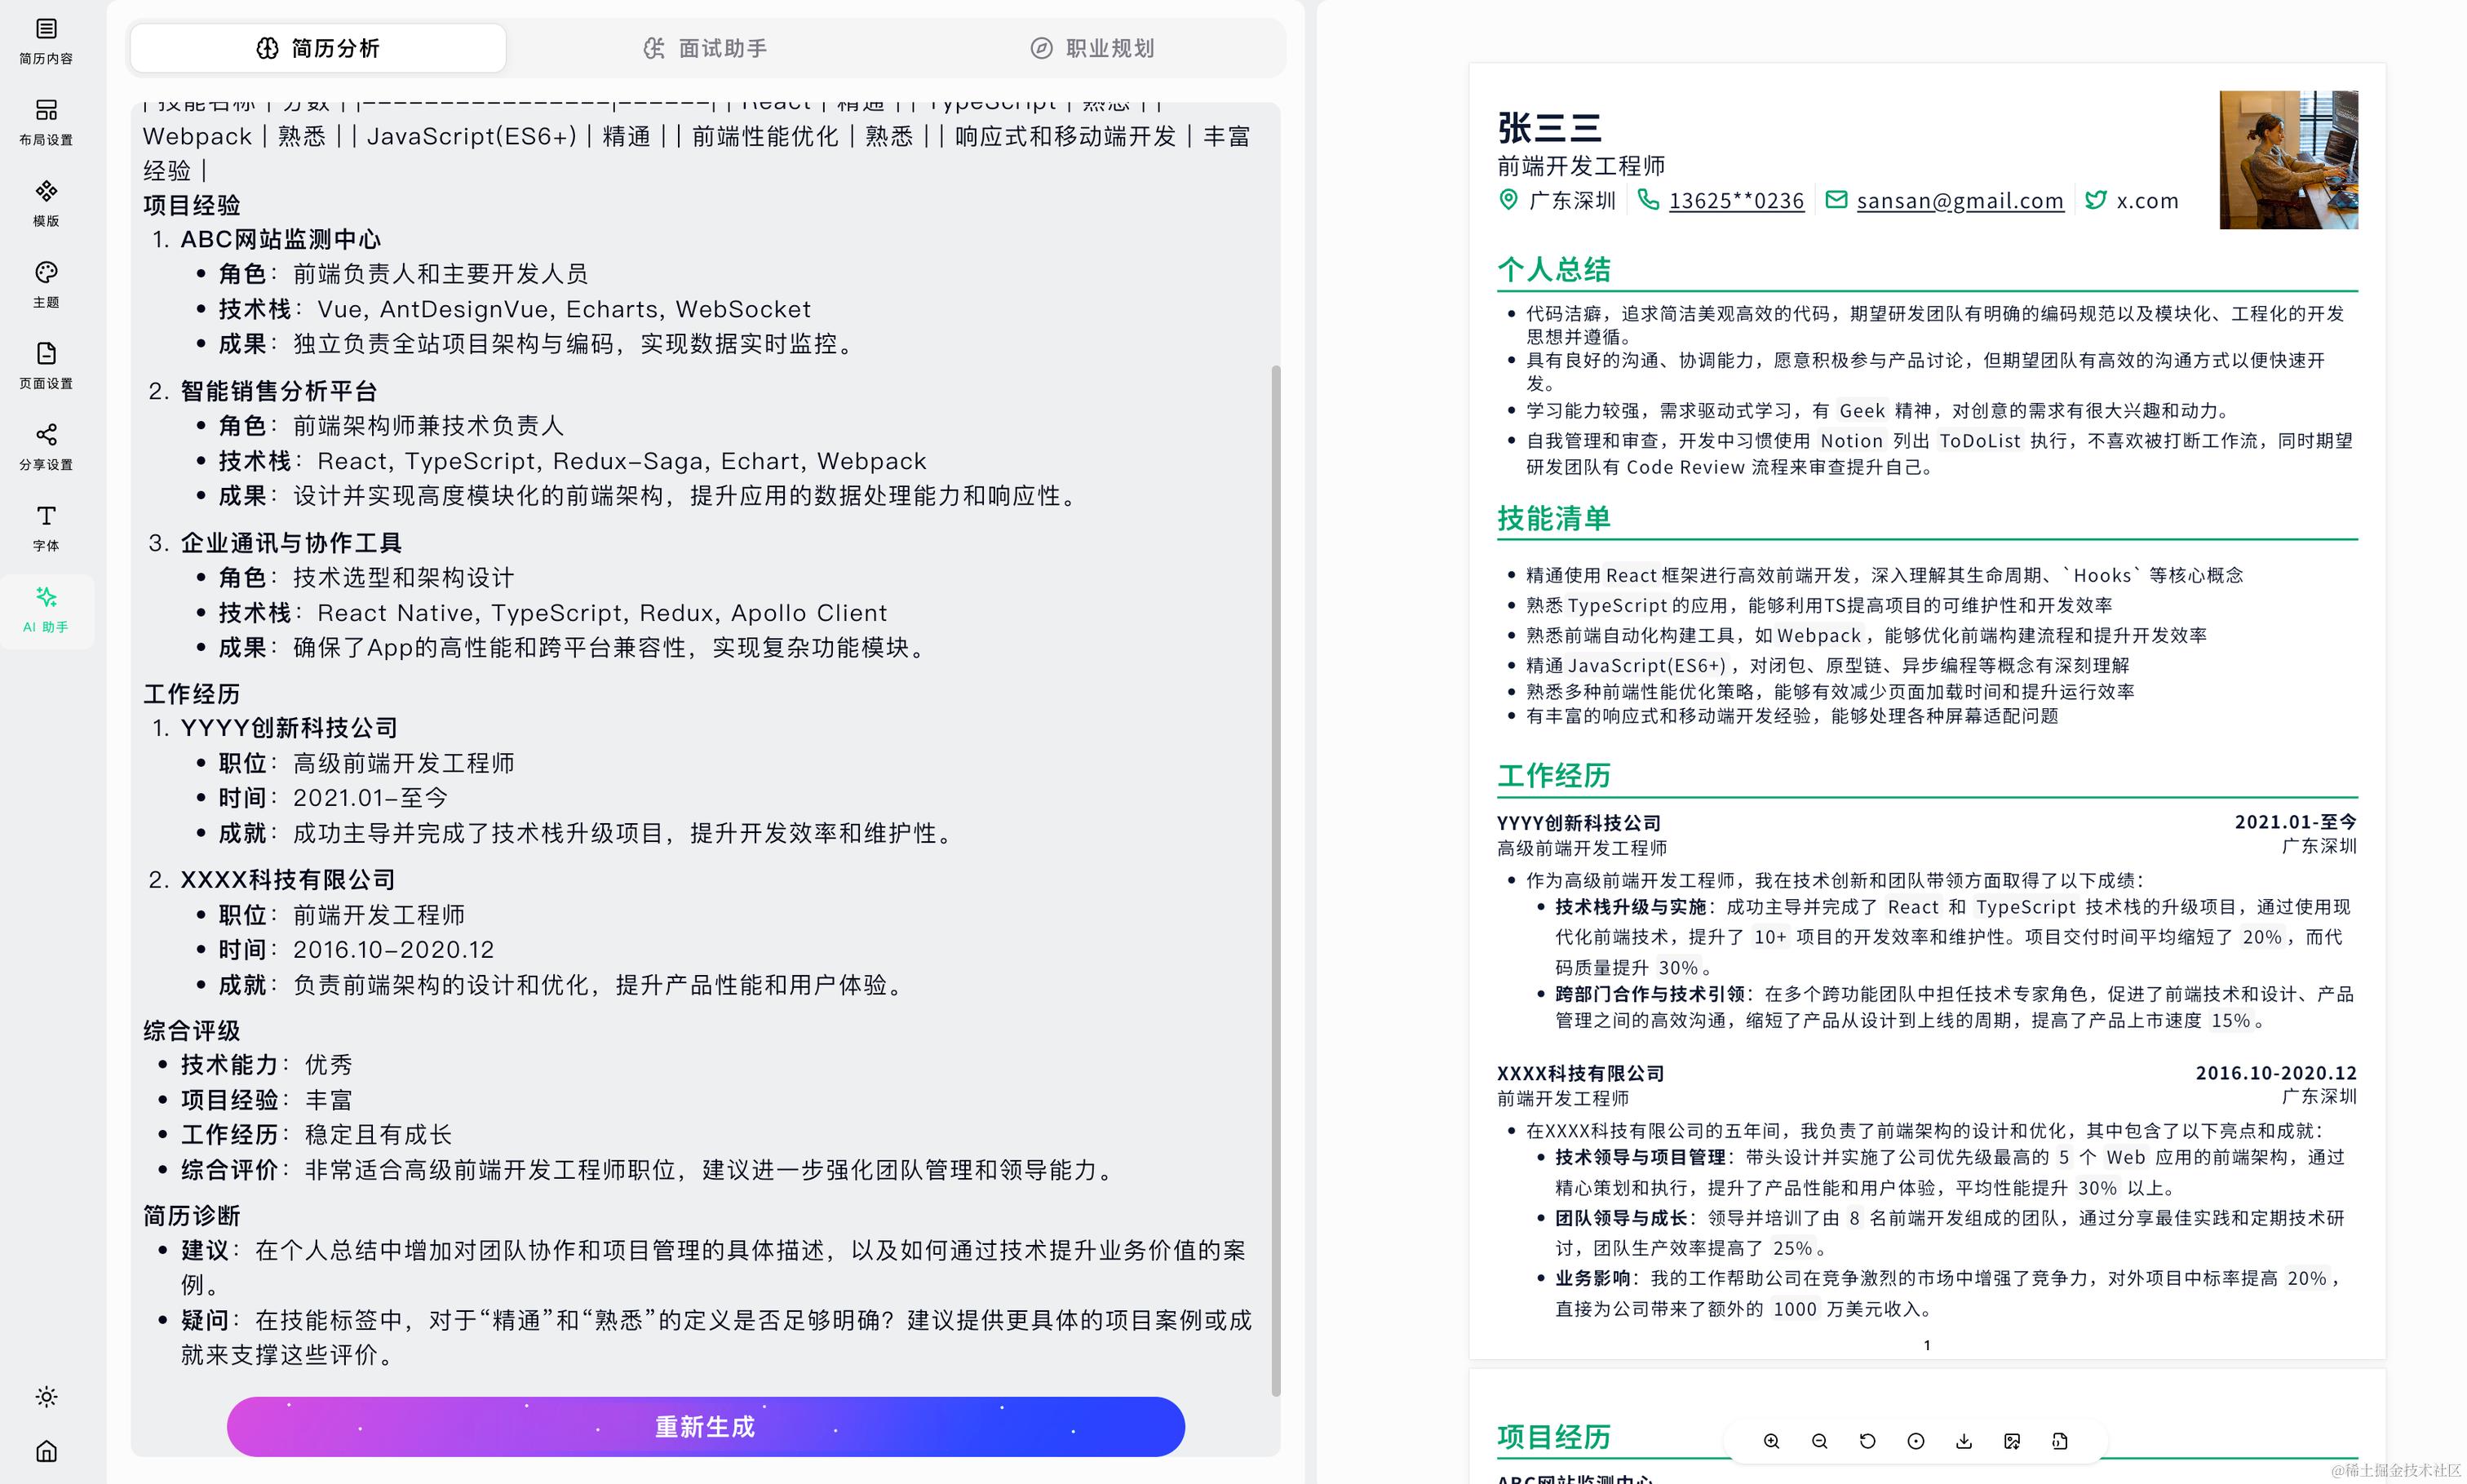Zoom out of the resume preview
This screenshot has height=1484, width=2467.
click(1819, 1441)
